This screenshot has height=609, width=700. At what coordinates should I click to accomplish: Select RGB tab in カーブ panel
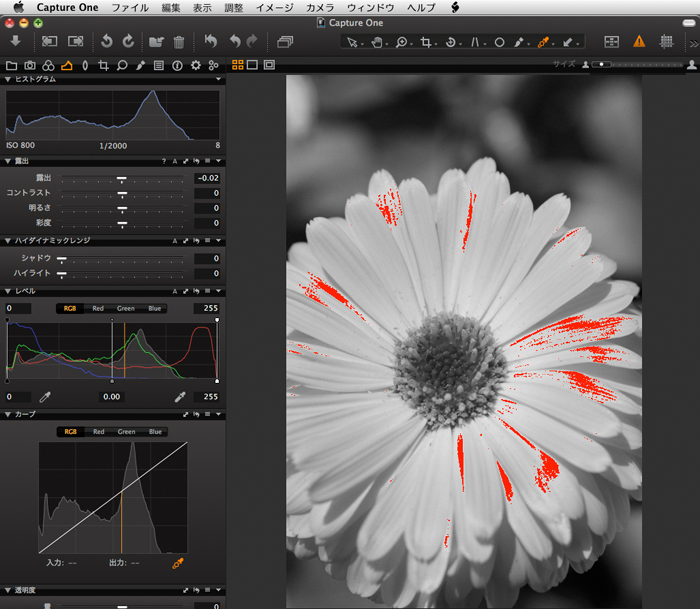pyautogui.click(x=71, y=432)
